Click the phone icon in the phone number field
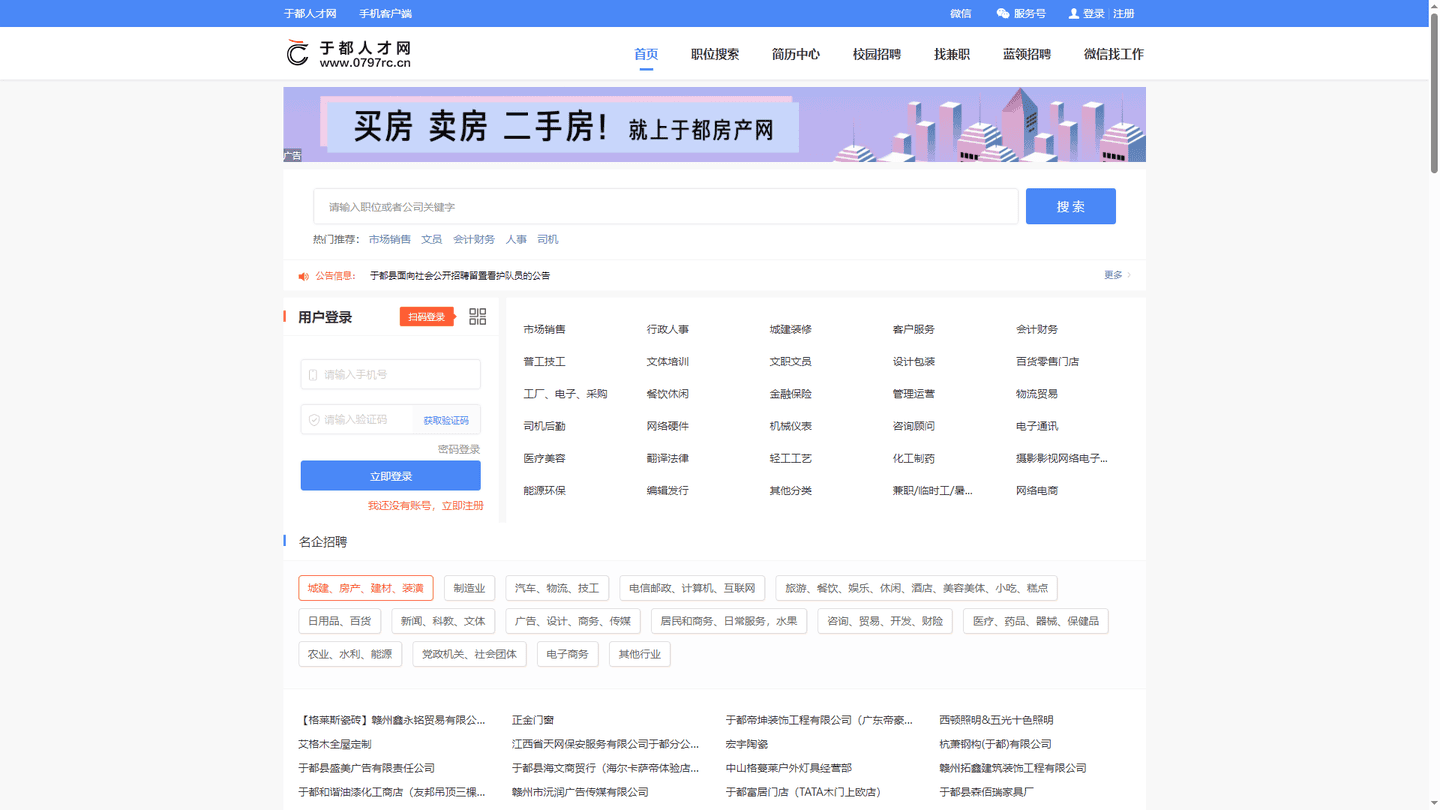This screenshot has height=810, width=1440. click(313, 375)
